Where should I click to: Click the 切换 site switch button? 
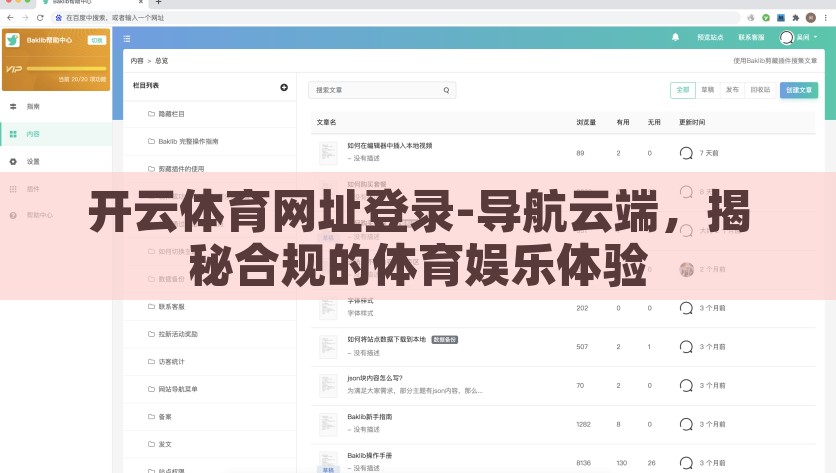(x=97, y=40)
